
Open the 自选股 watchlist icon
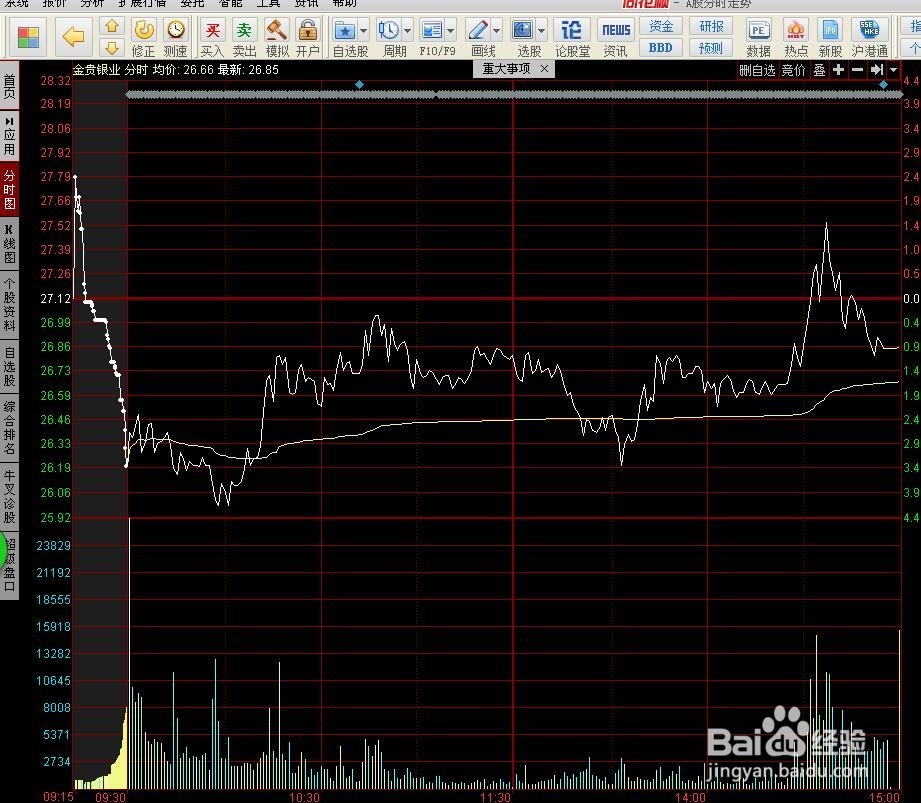[x=345, y=31]
